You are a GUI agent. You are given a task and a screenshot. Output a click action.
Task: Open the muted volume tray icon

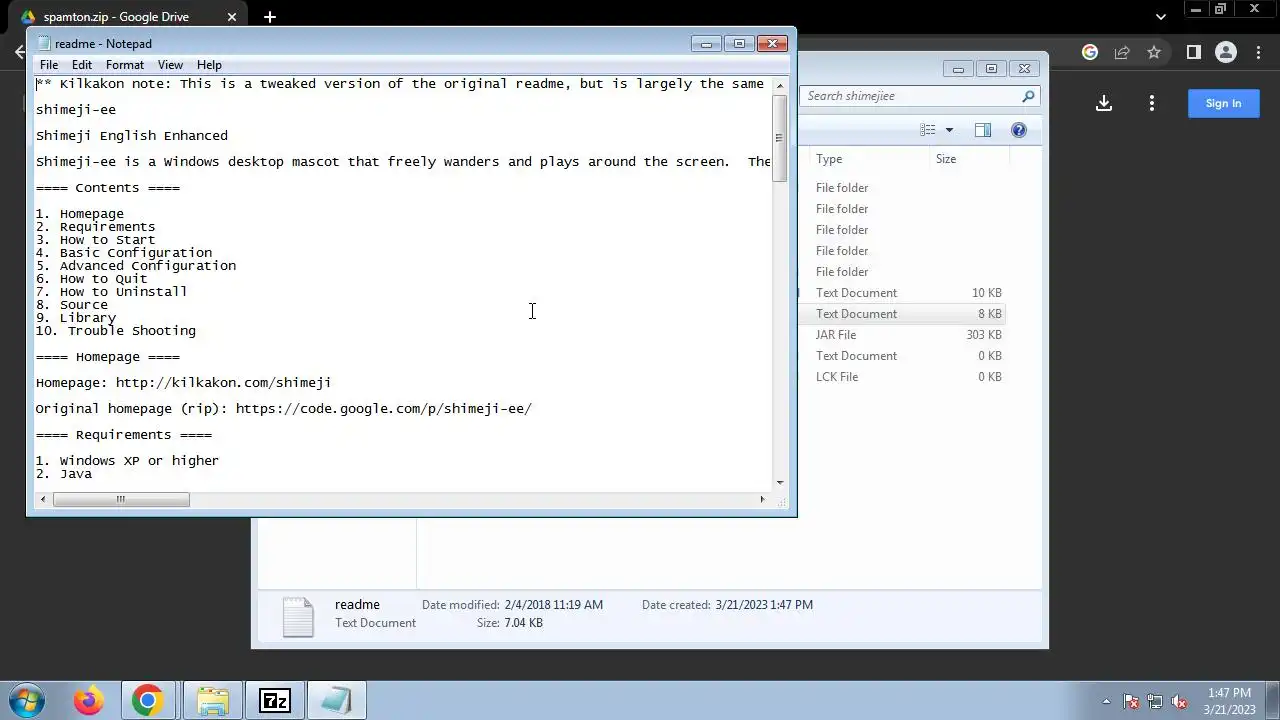tap(1179, 701)
